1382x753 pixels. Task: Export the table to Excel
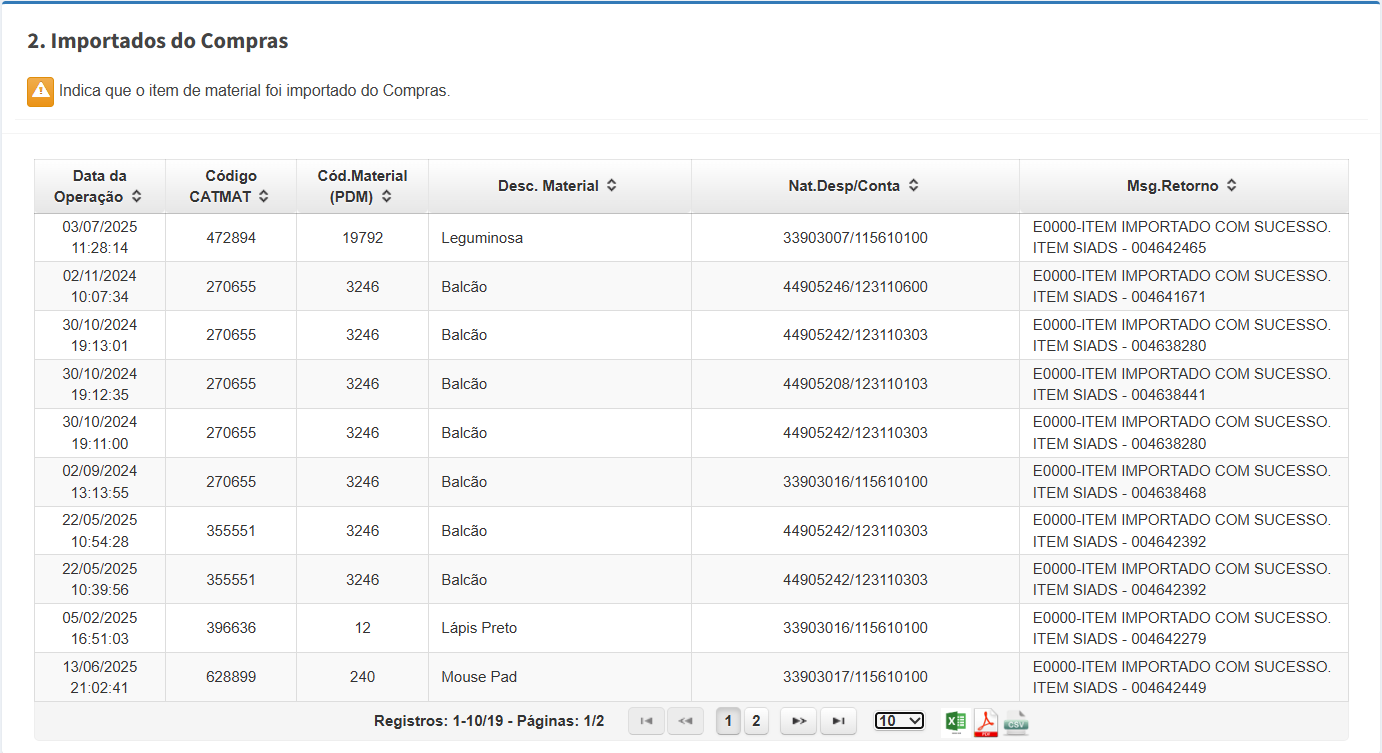click(x=955, y=721)
